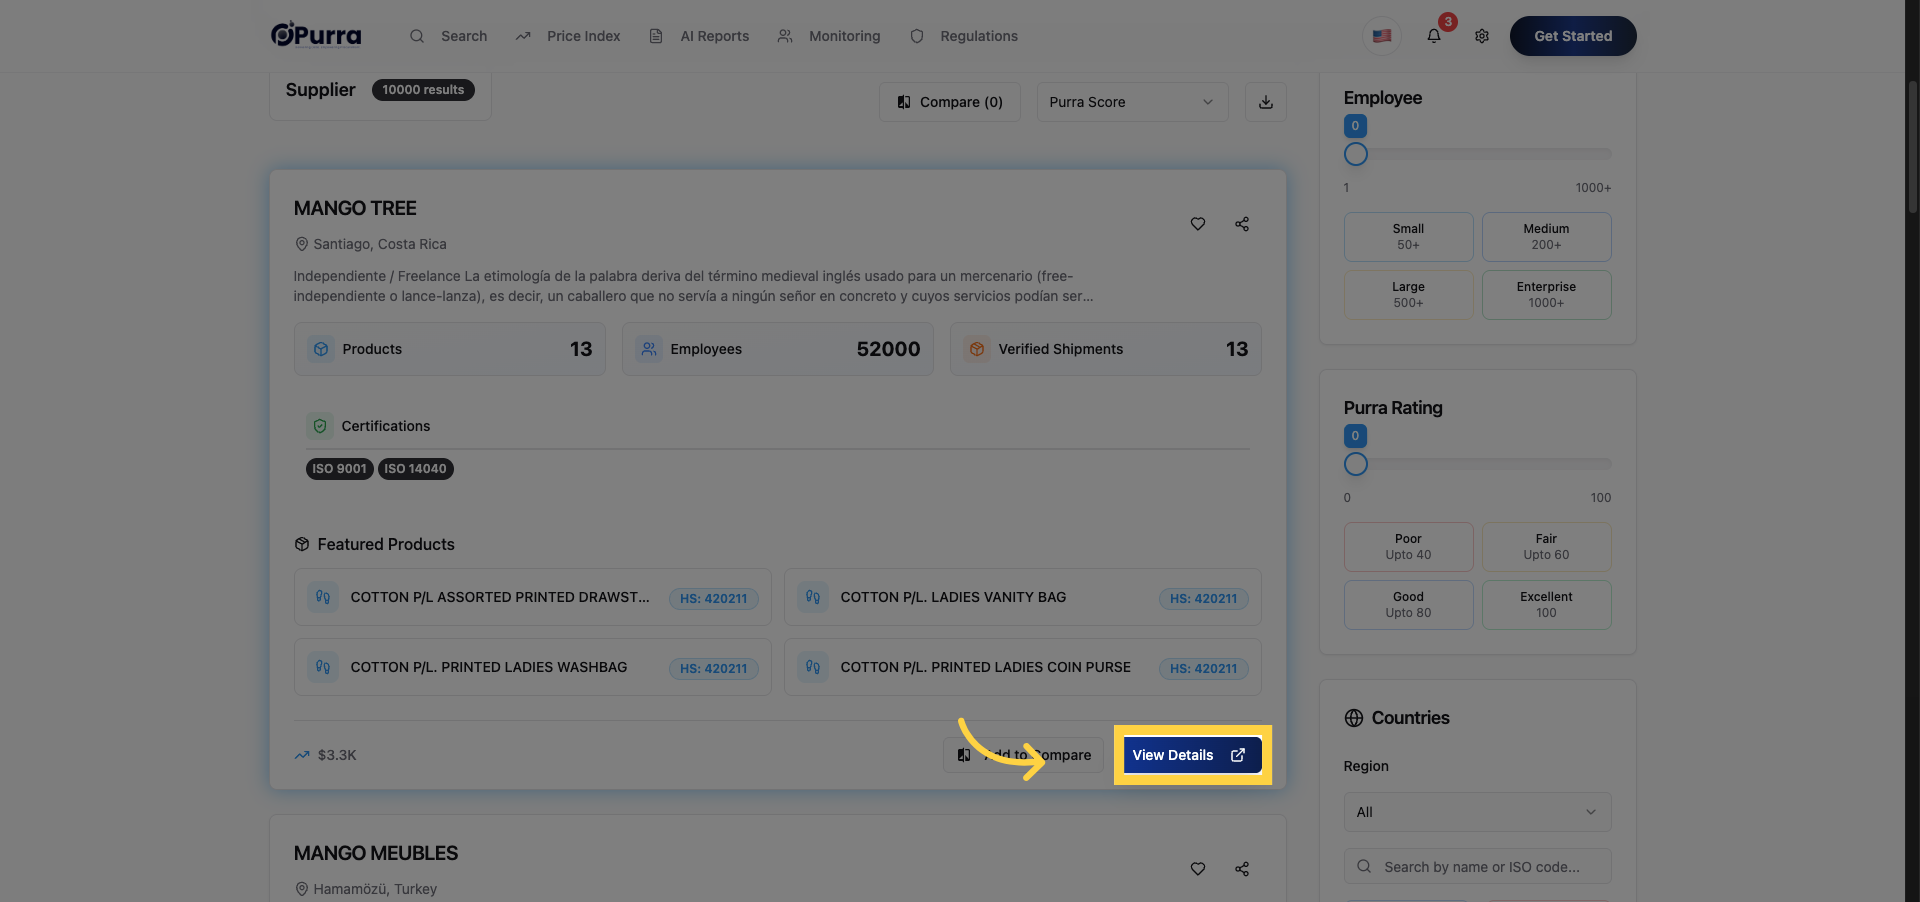Open the Region All dropdown
This screenshot has height=902, width=1920.
[1478, 812]
